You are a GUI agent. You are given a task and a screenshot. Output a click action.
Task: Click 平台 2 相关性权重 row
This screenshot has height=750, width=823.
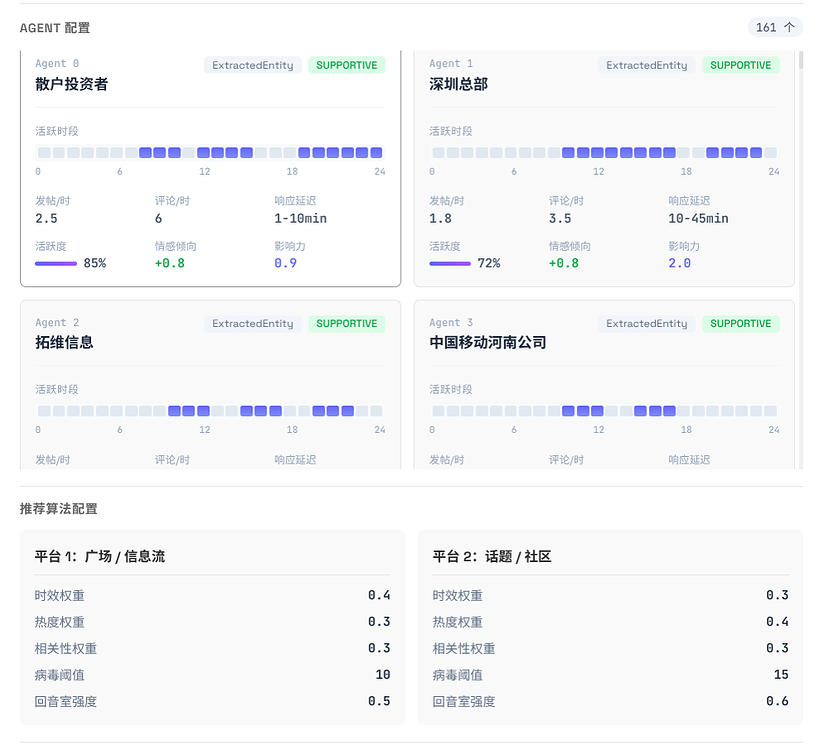click(610, 648)
